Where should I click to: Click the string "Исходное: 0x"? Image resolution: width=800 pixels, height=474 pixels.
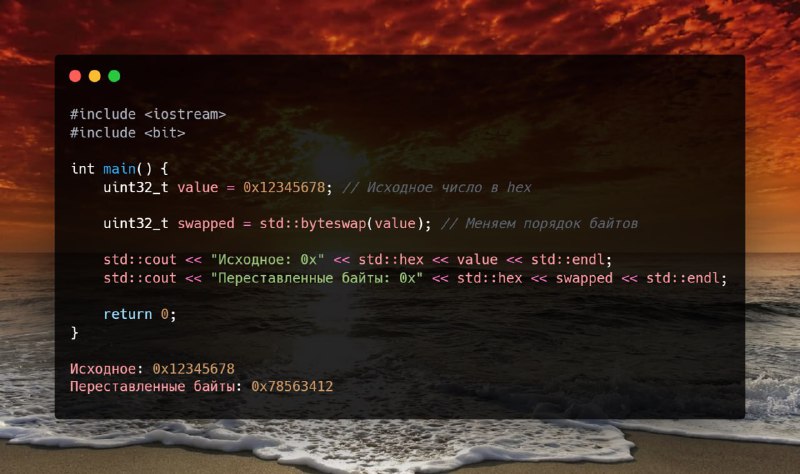[267, 260]
